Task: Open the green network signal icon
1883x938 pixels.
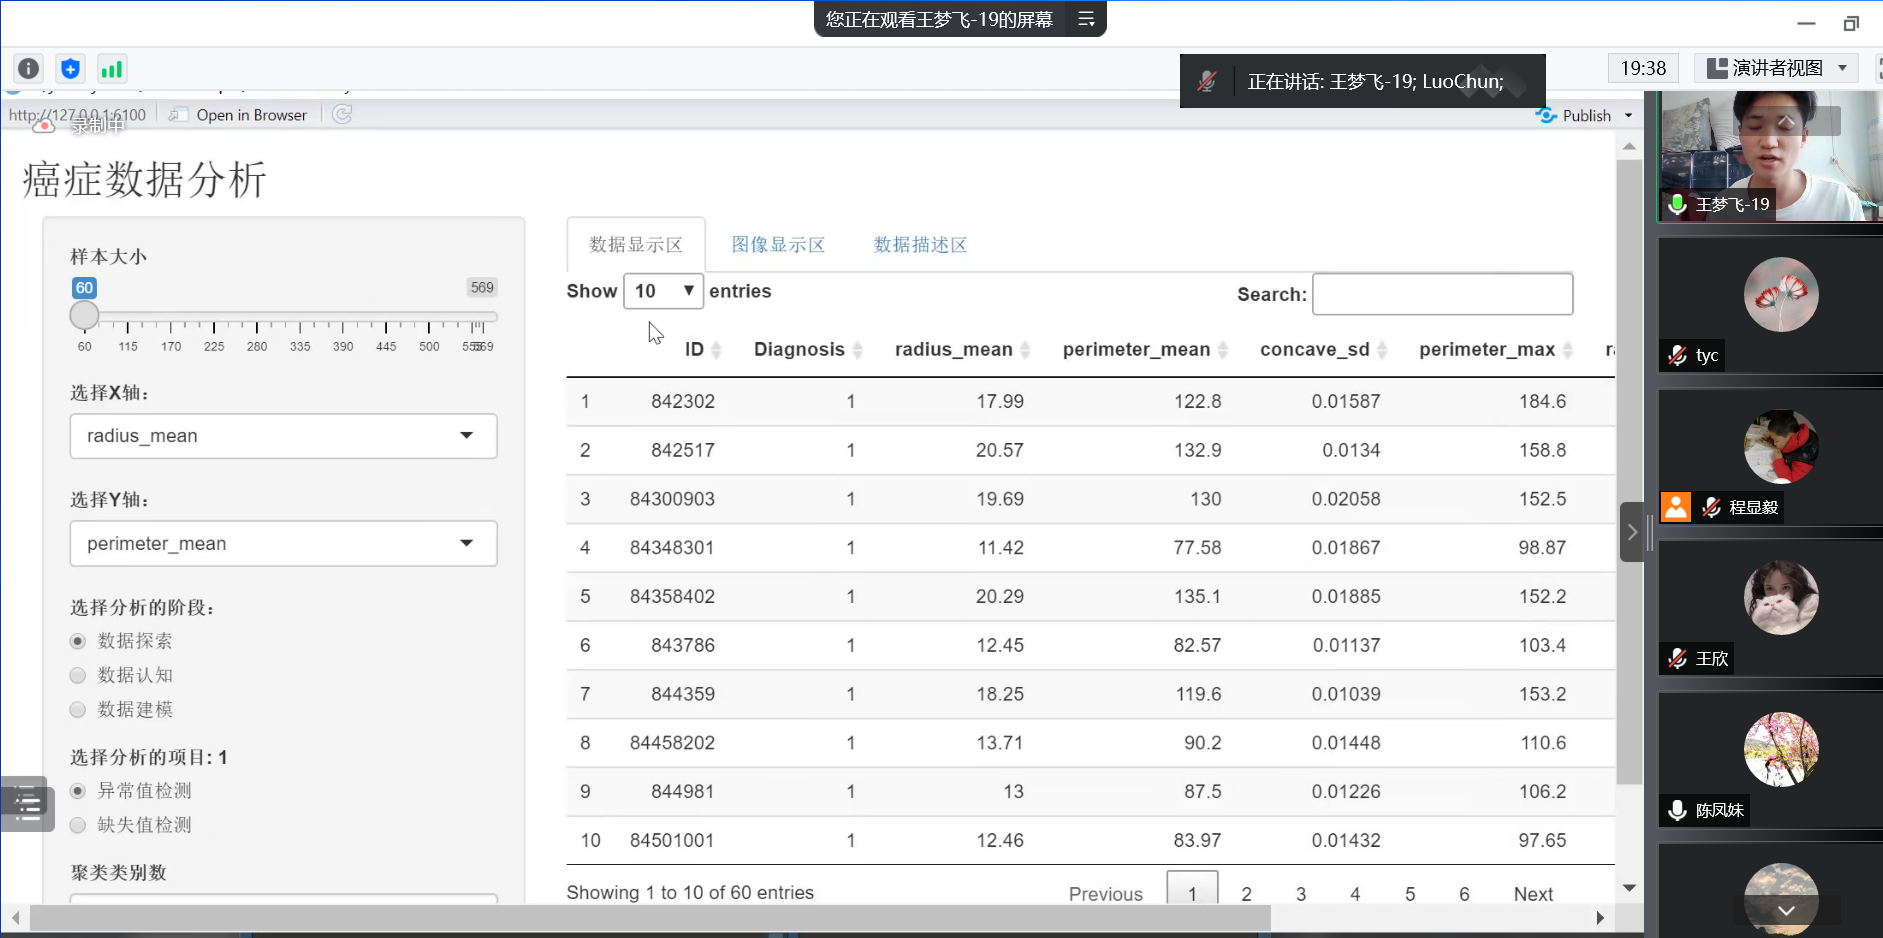Action: point(111,68)
